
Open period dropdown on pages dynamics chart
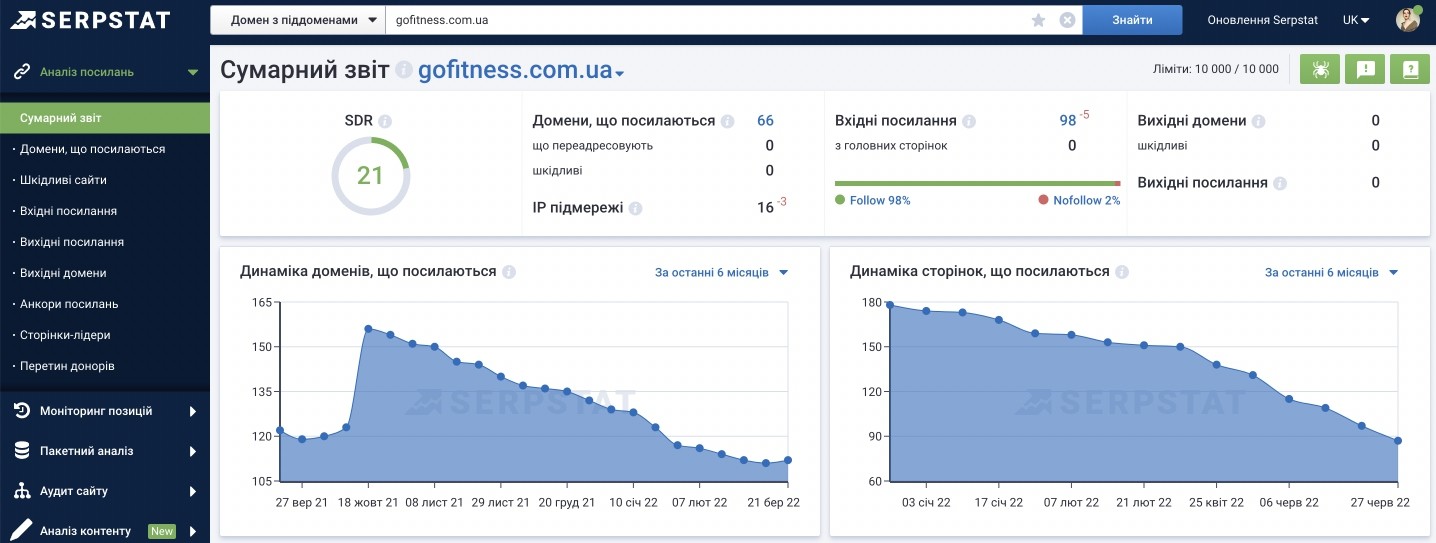point(1332,272)
